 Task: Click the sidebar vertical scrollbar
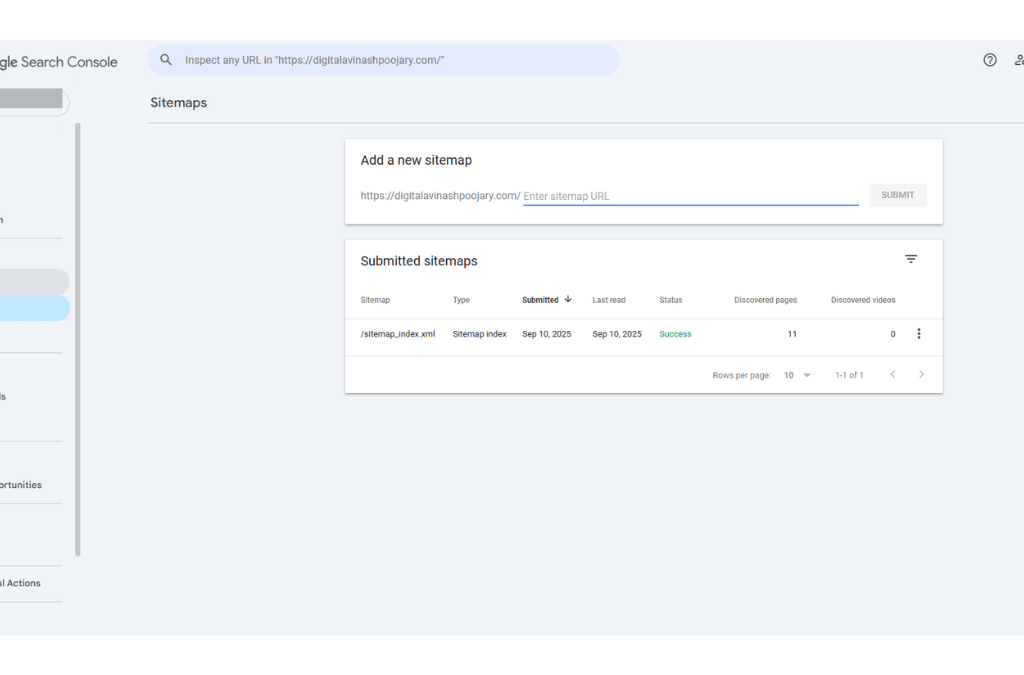(78, 340)
